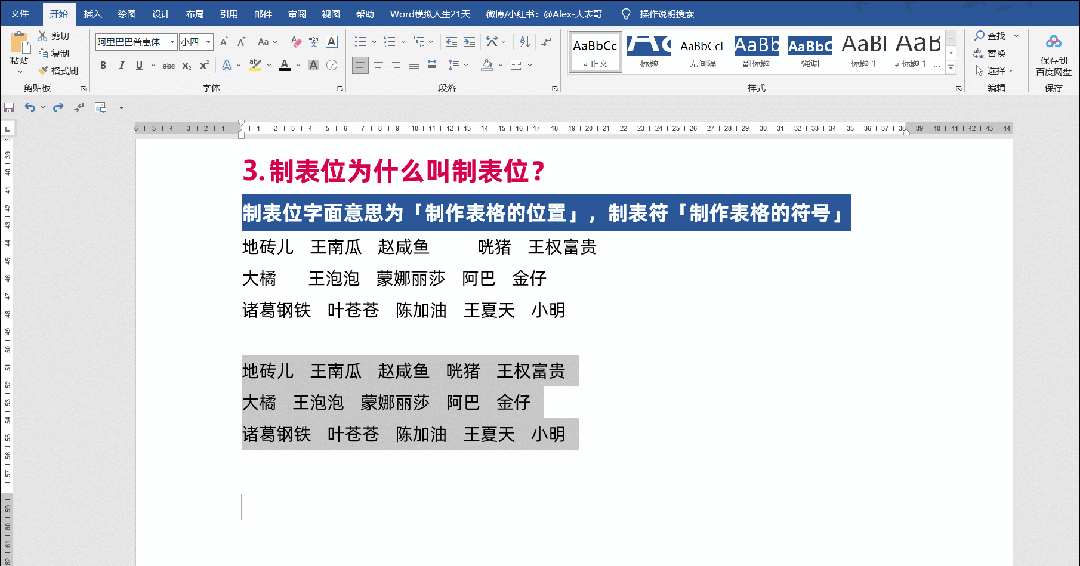This screenshot has height=566, width=1080.
Task: Open the Paragraph dialog launcher
Action: coord(555,88)
